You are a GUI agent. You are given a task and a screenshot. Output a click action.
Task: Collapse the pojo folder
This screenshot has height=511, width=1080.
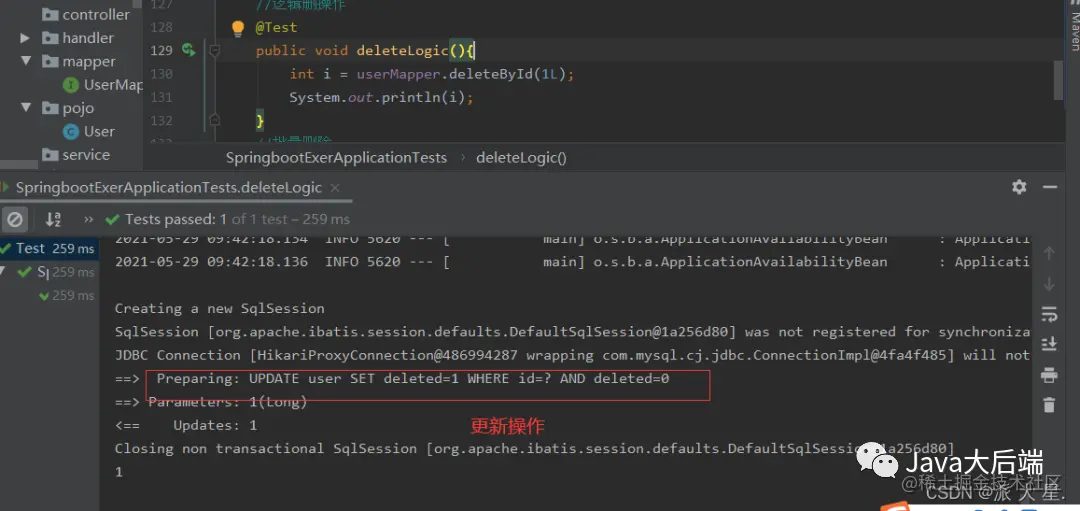(x=26, y=108)
